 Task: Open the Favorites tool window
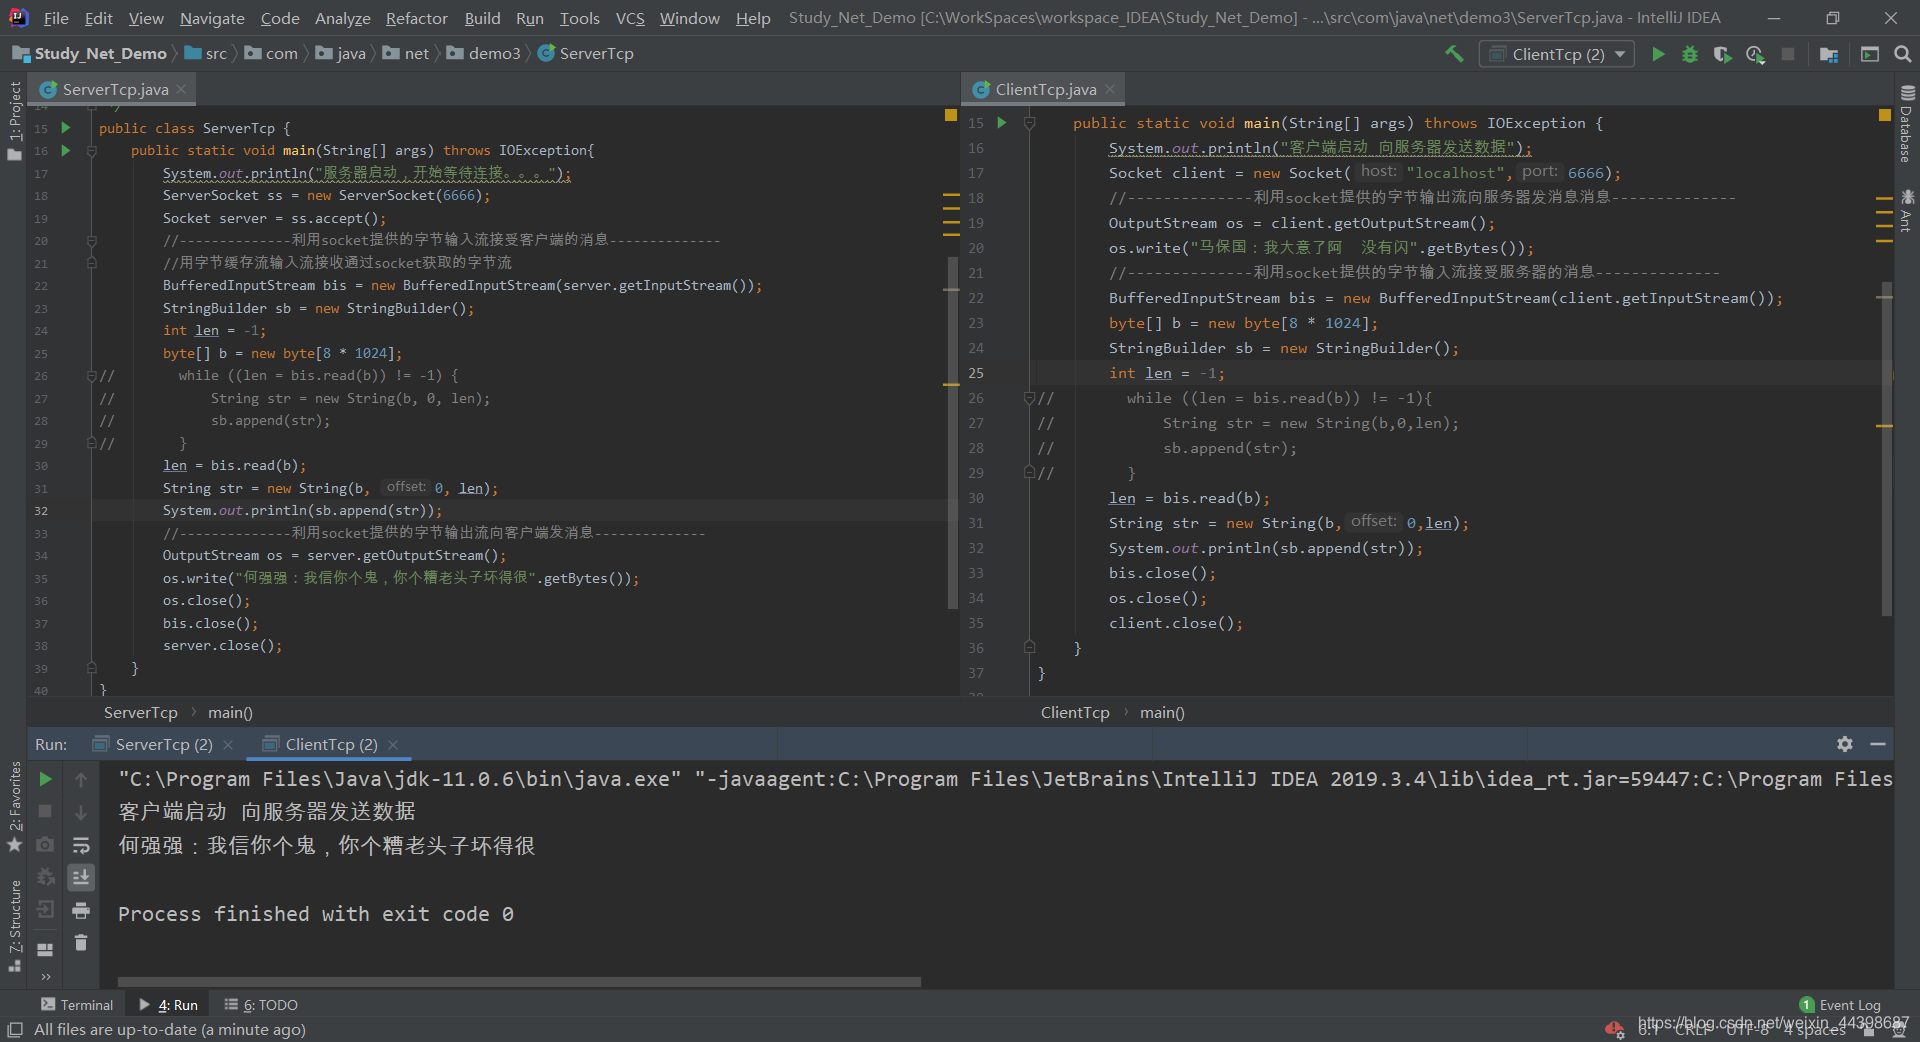click(x=14, y=806)
